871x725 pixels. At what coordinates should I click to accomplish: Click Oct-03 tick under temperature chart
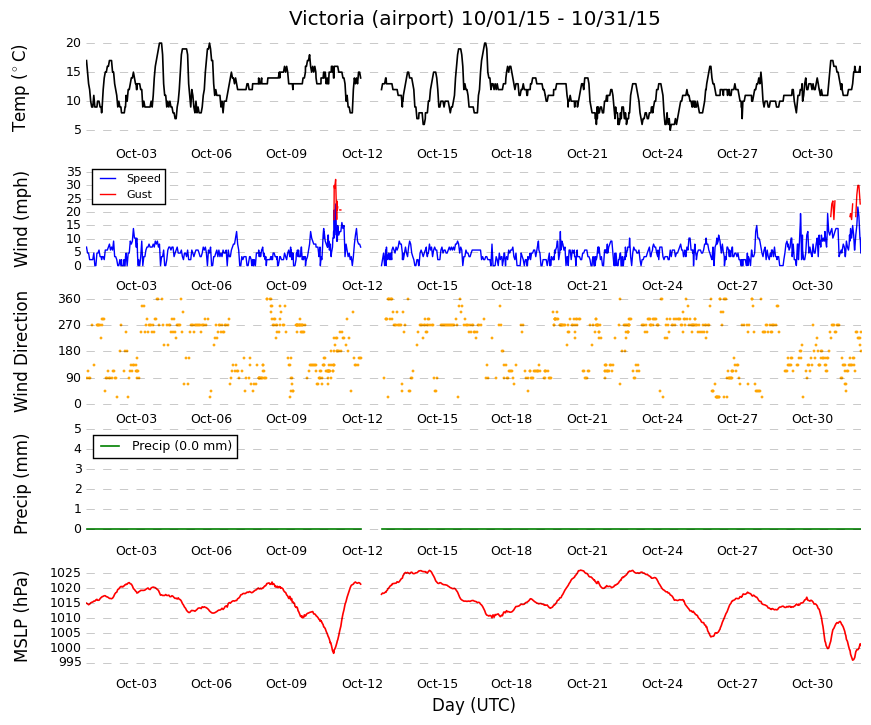[136, 154]
